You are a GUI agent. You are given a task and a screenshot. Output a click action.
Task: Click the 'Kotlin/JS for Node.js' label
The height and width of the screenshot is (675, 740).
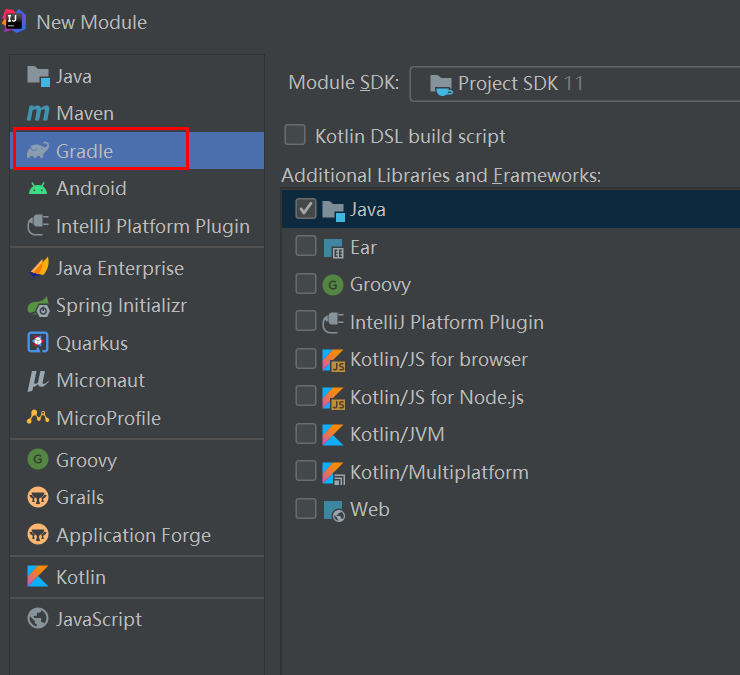point(437,397)
